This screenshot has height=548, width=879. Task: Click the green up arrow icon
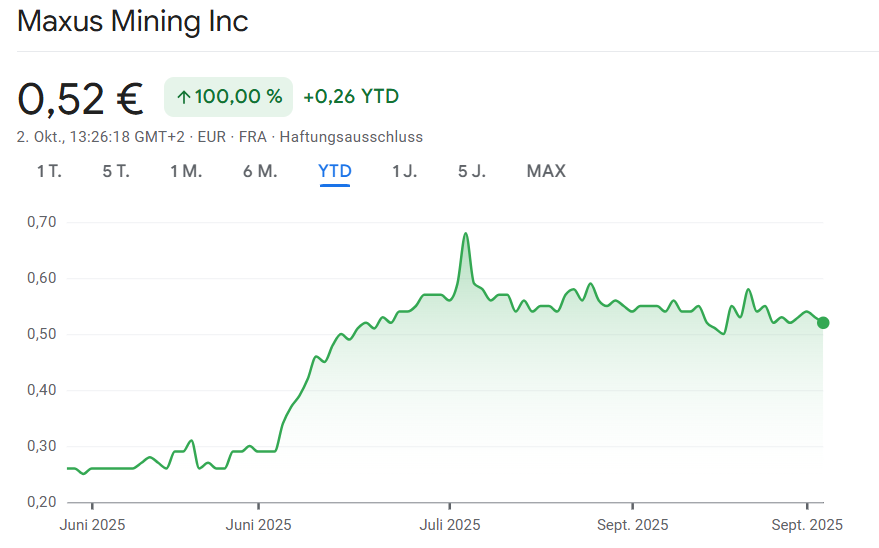(x=183, y=97)
